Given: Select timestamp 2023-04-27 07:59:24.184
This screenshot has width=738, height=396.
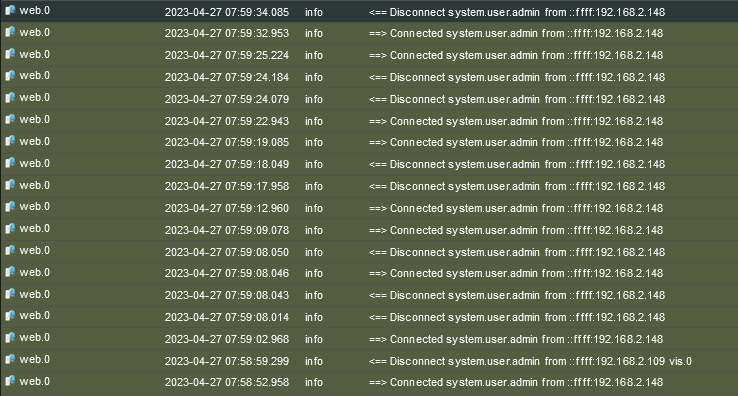Looking at the screenshot, I should click(227, 77).
